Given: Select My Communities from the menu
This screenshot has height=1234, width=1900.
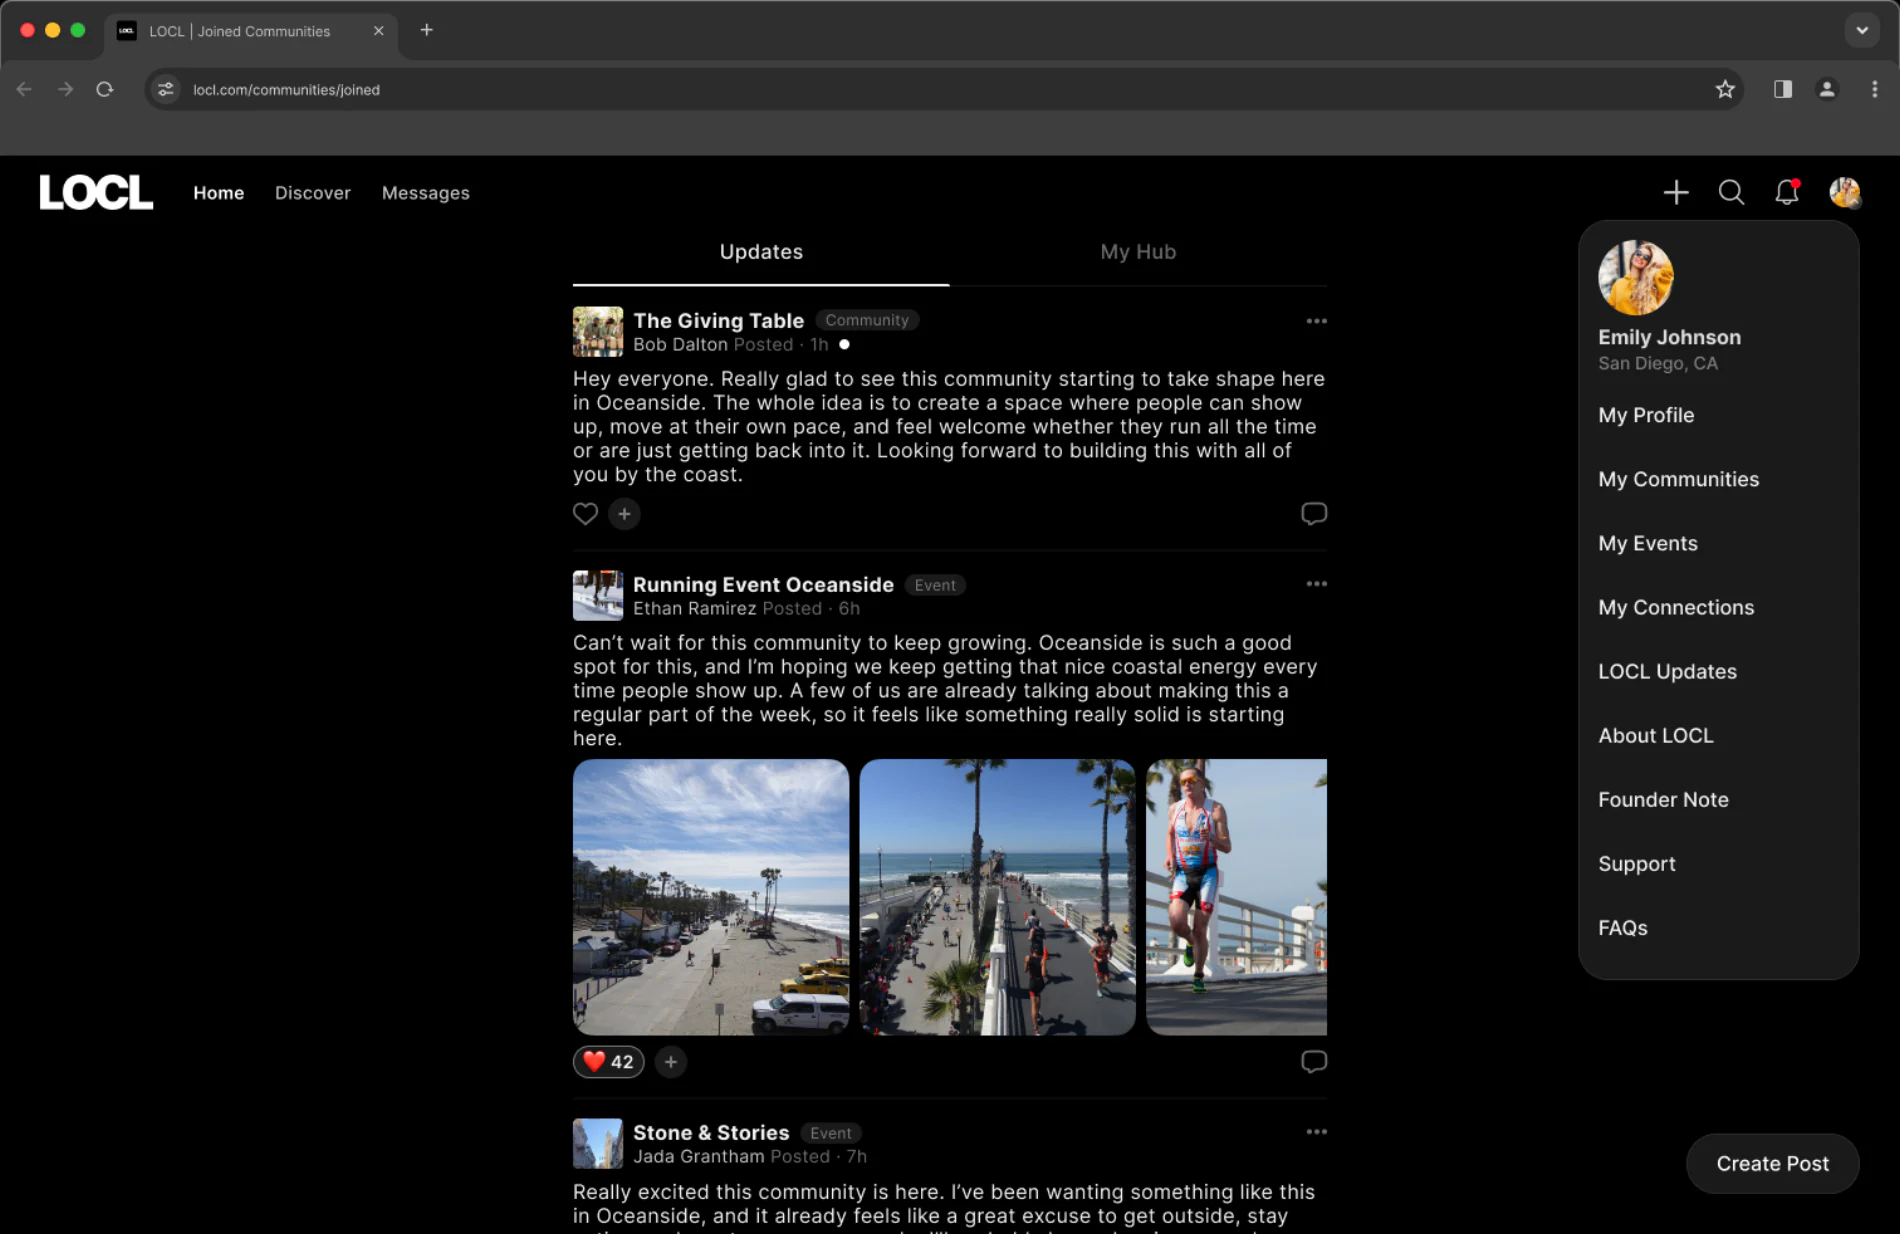Looking at the screenshot, I should [x=1678, y=479].
